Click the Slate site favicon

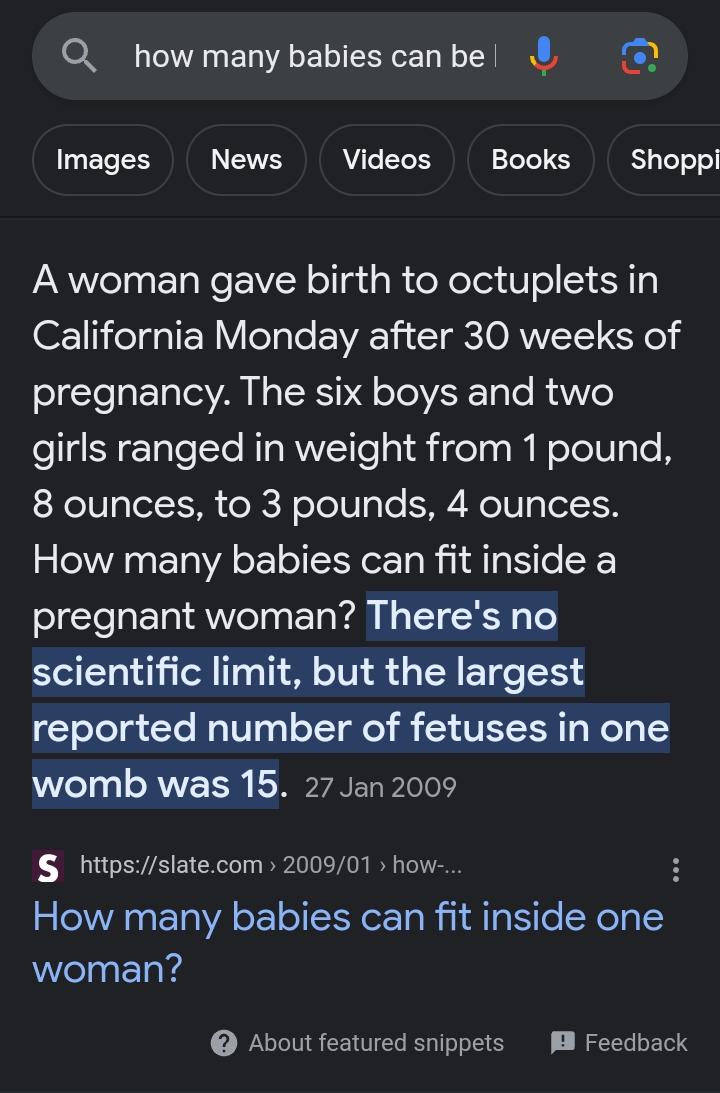pos(48,866)
